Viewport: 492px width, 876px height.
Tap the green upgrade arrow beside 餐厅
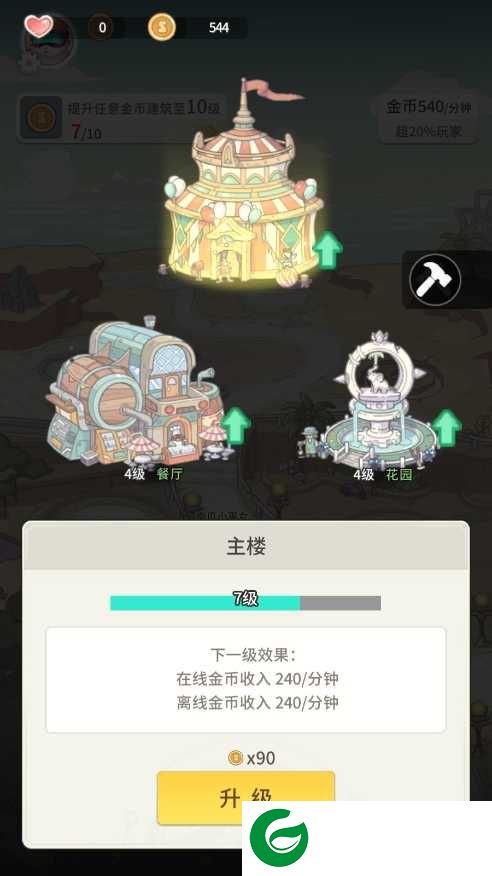236,426
